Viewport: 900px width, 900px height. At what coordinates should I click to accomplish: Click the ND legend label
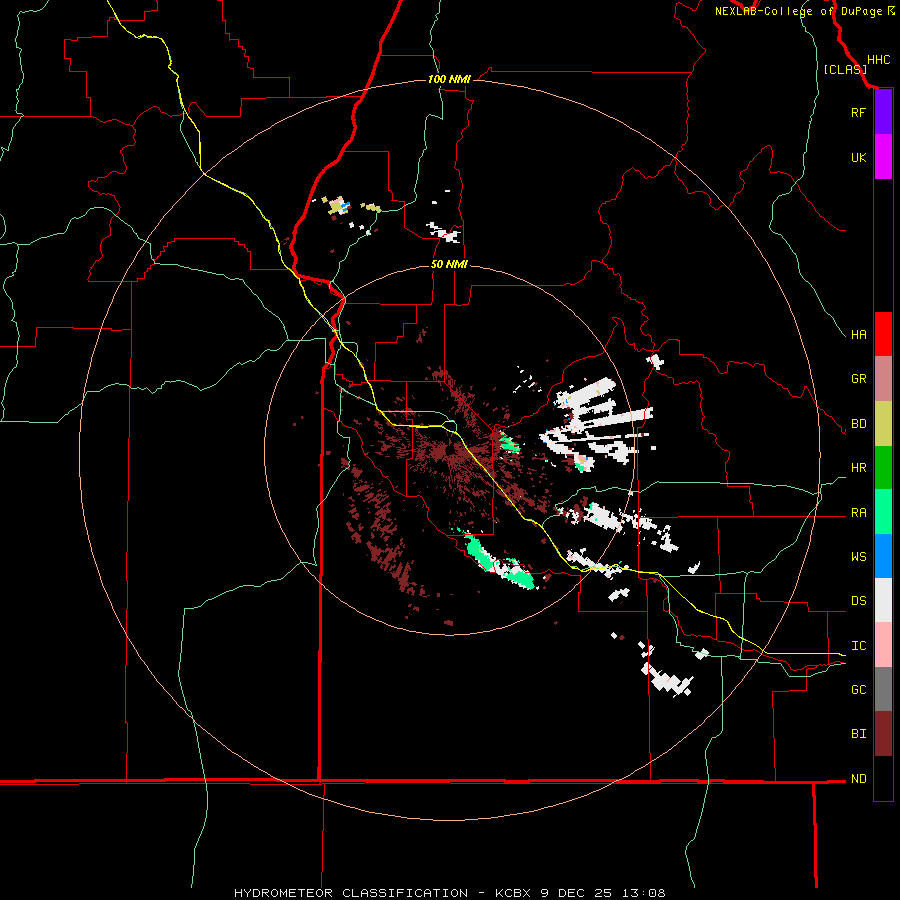pos(858,779)
